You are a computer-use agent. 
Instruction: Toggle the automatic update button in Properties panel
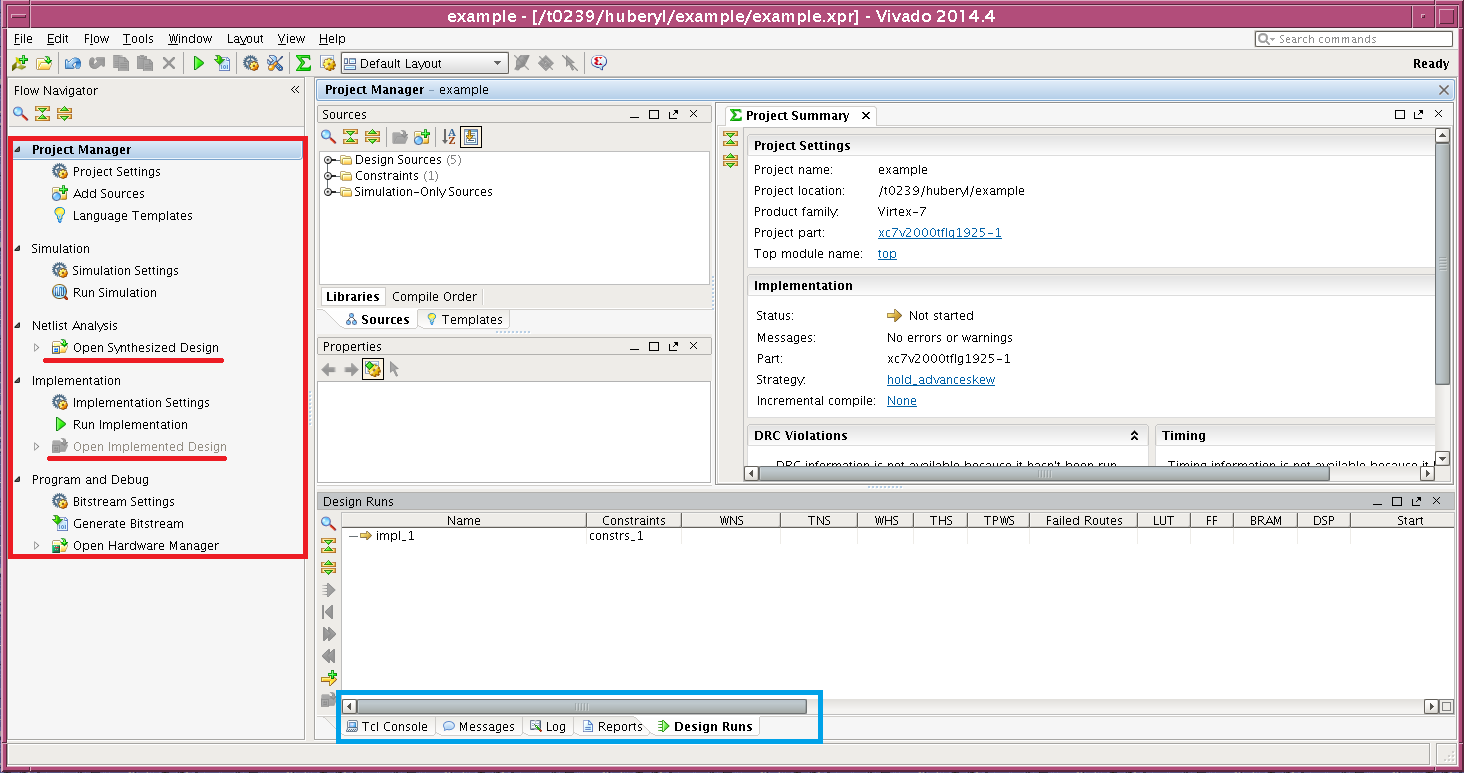pyautogui.click(x=372, y=369)
